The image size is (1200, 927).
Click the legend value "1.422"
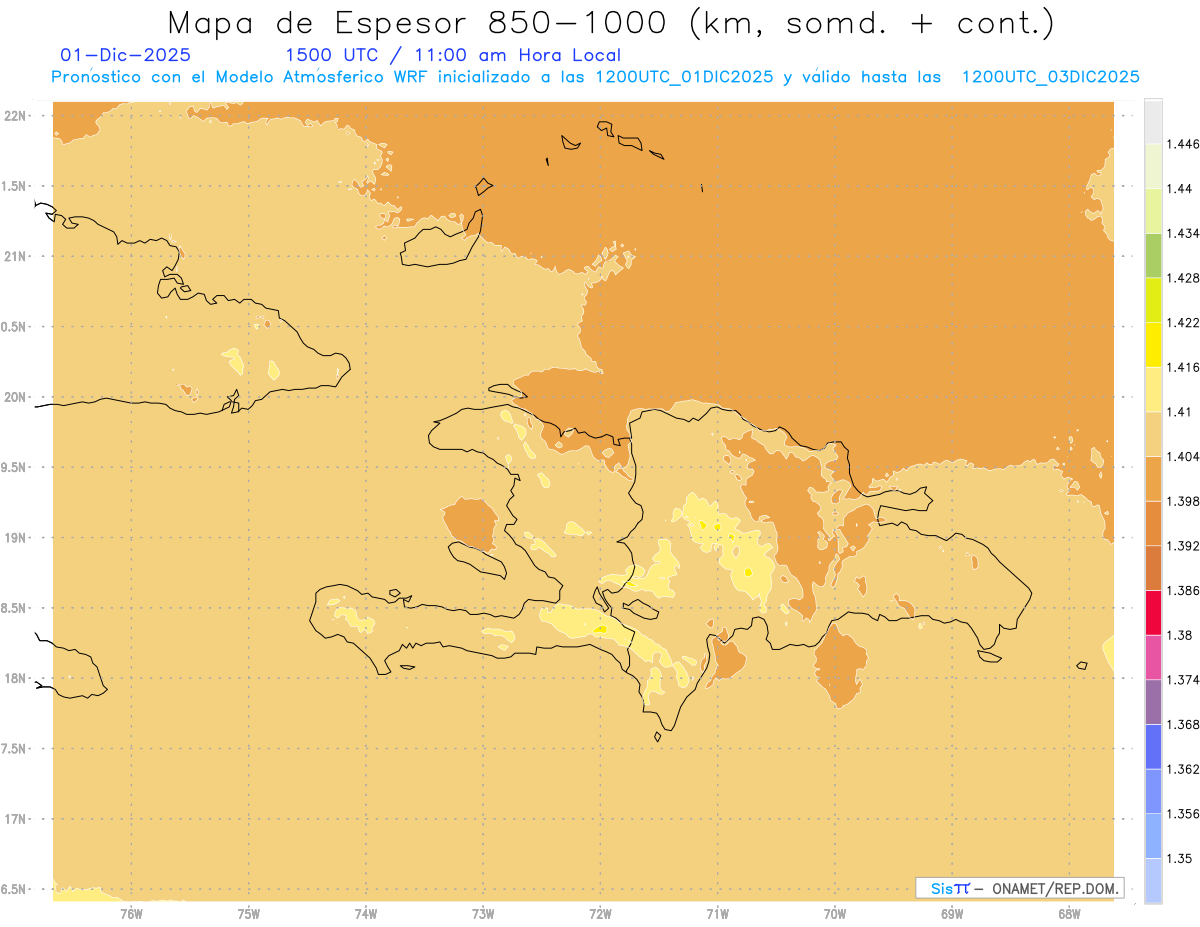pos(1183,322)
